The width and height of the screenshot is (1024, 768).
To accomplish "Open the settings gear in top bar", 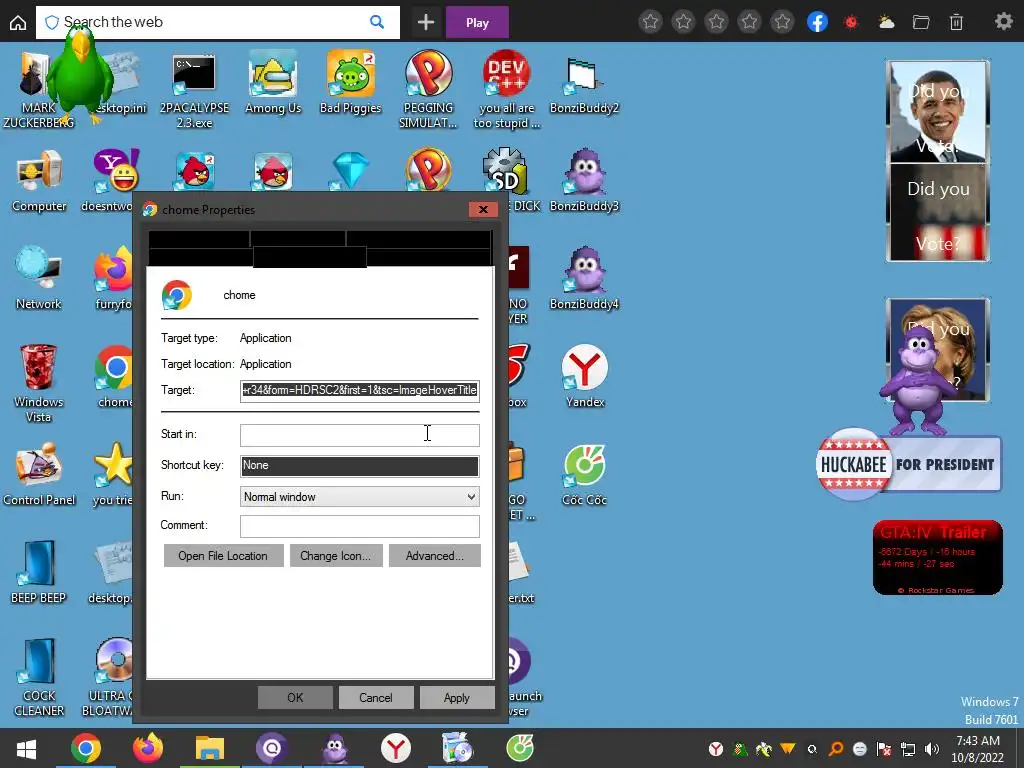I will point(1004,22).
